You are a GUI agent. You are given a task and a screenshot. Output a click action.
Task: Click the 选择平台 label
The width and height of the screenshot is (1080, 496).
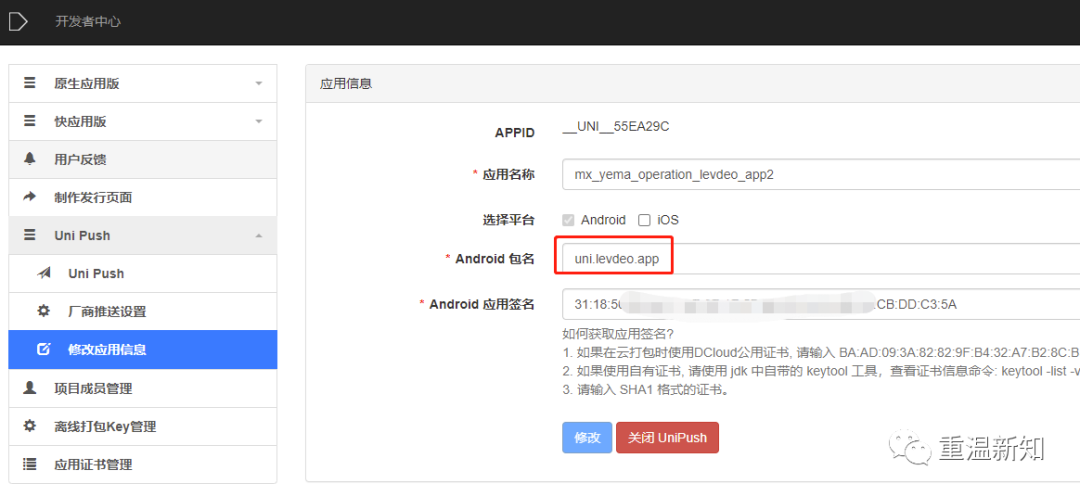(508, 220)
